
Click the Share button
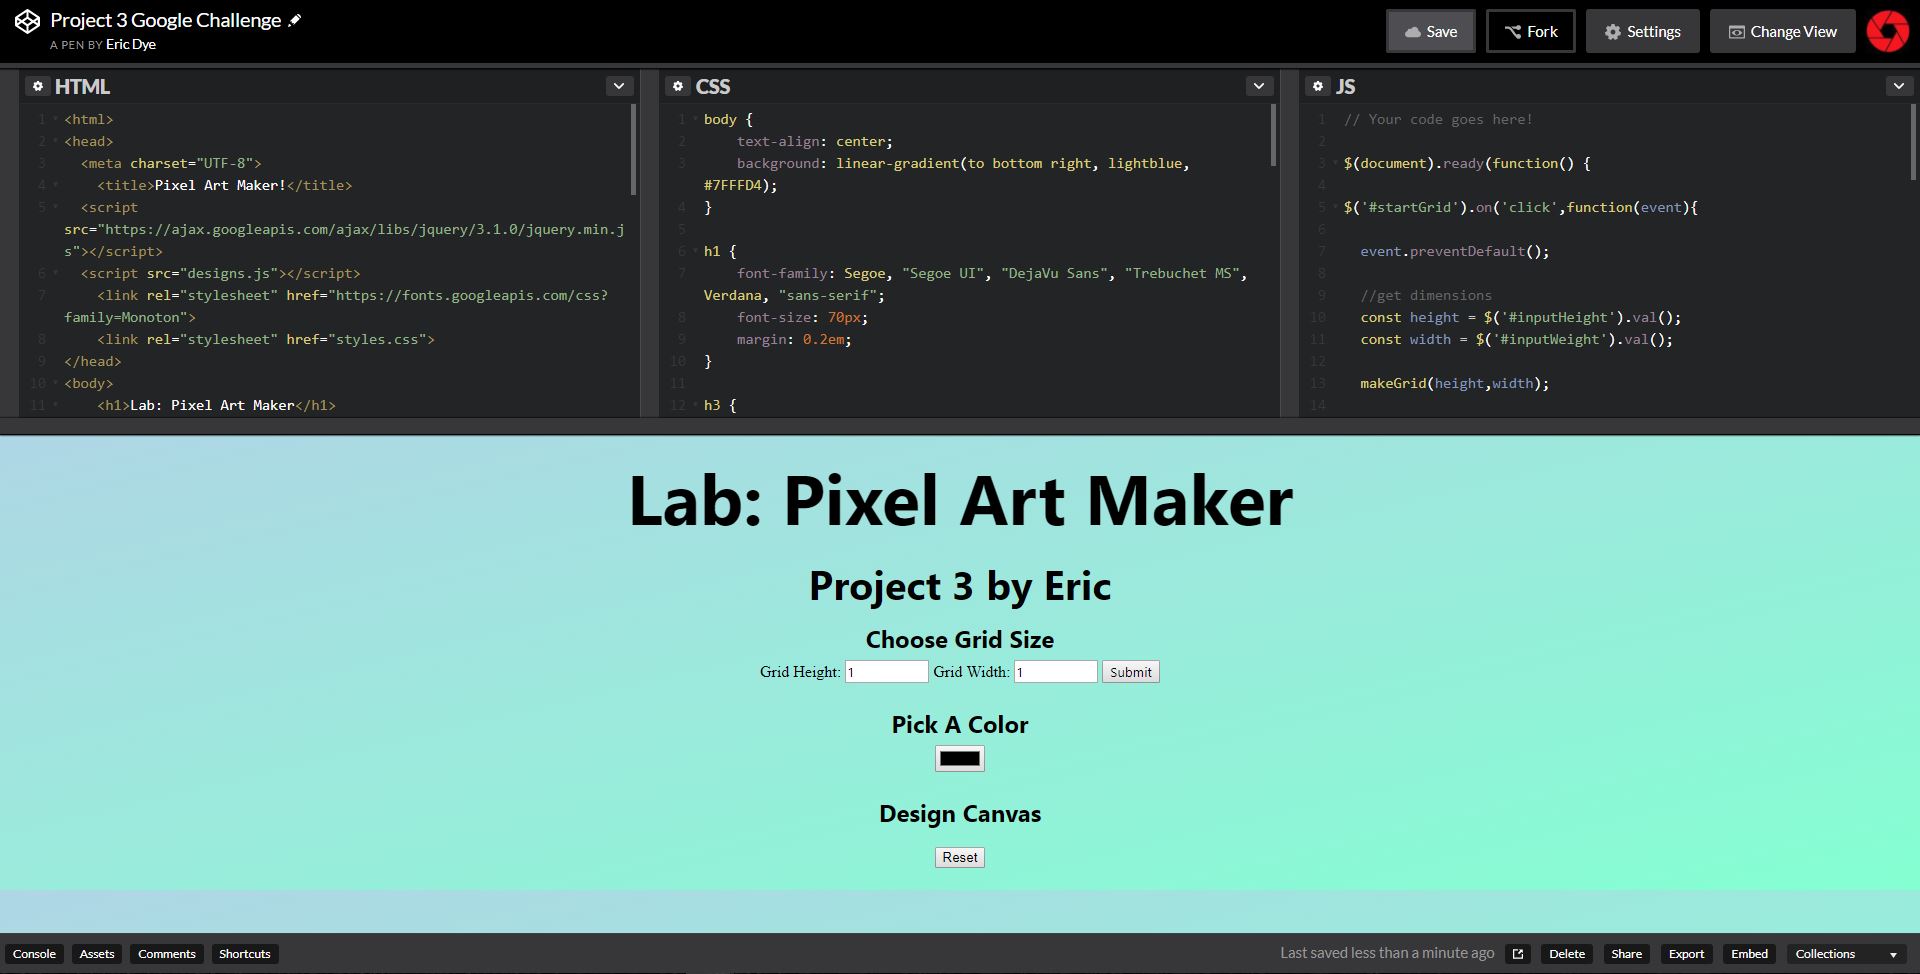coord(1626,954)
